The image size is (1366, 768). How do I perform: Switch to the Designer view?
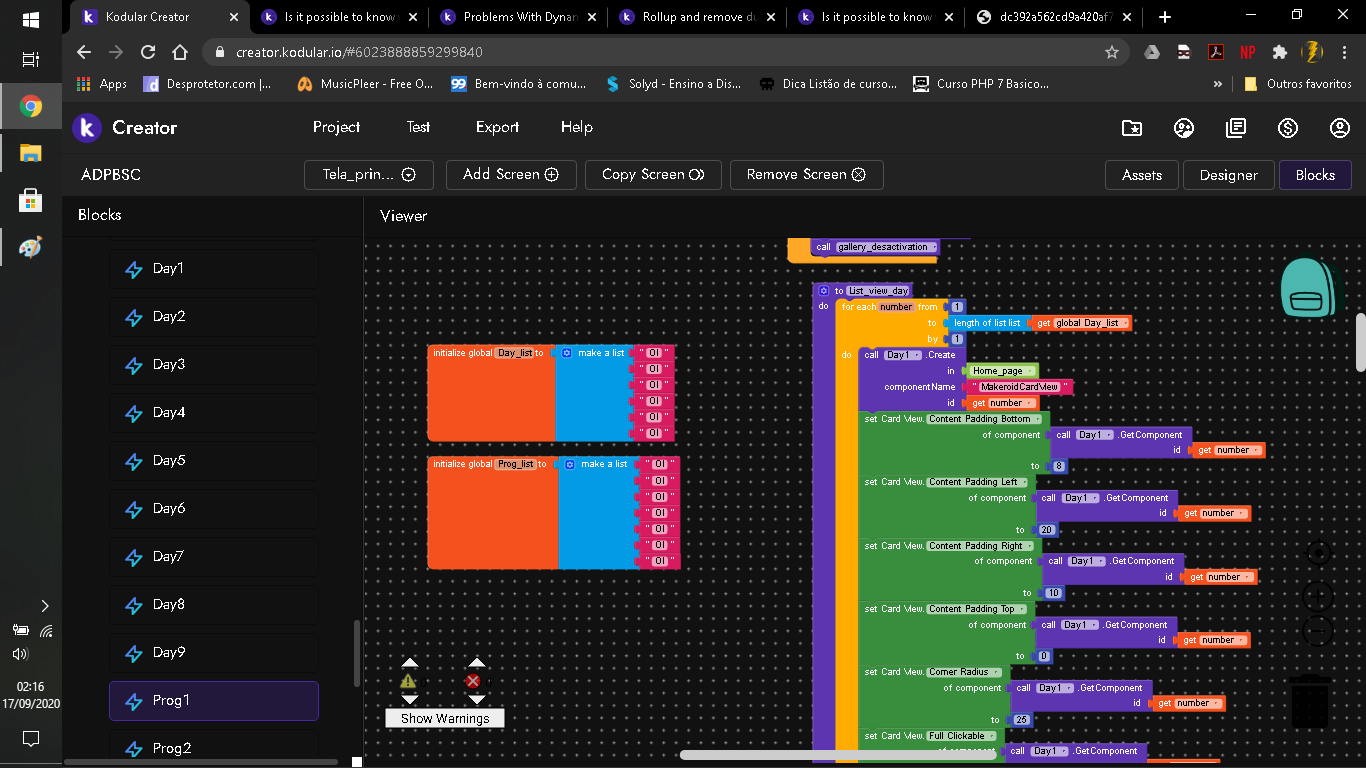(x=1228, y=175)
